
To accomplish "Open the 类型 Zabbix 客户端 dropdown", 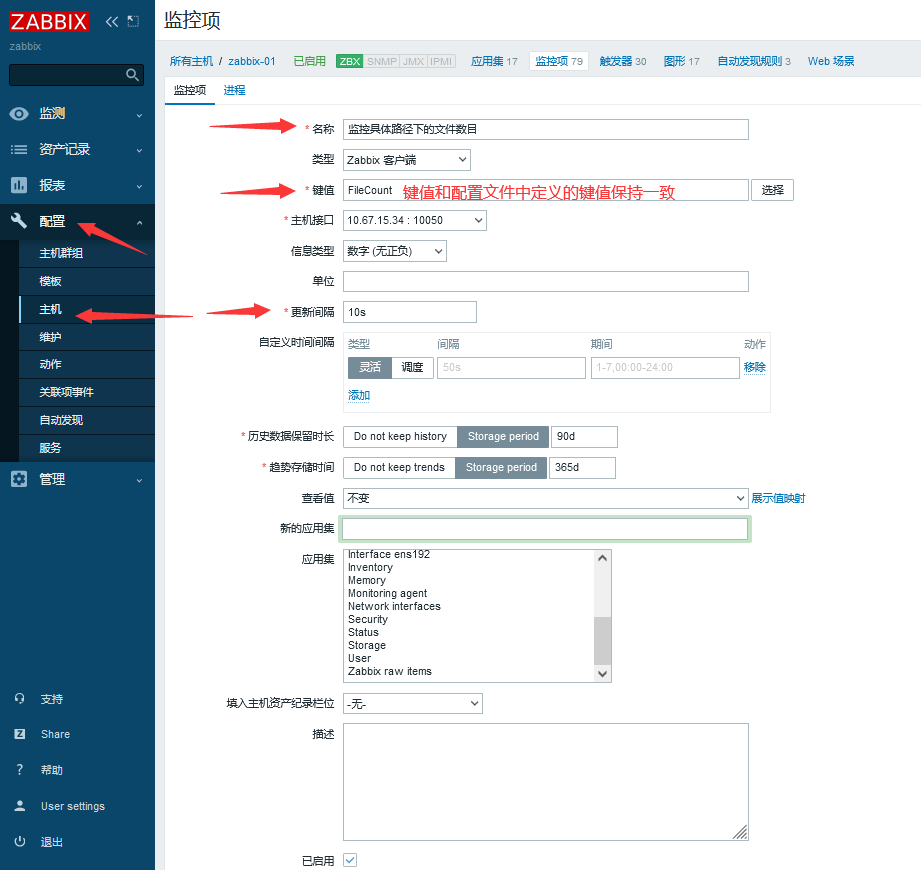I will 406,160.
